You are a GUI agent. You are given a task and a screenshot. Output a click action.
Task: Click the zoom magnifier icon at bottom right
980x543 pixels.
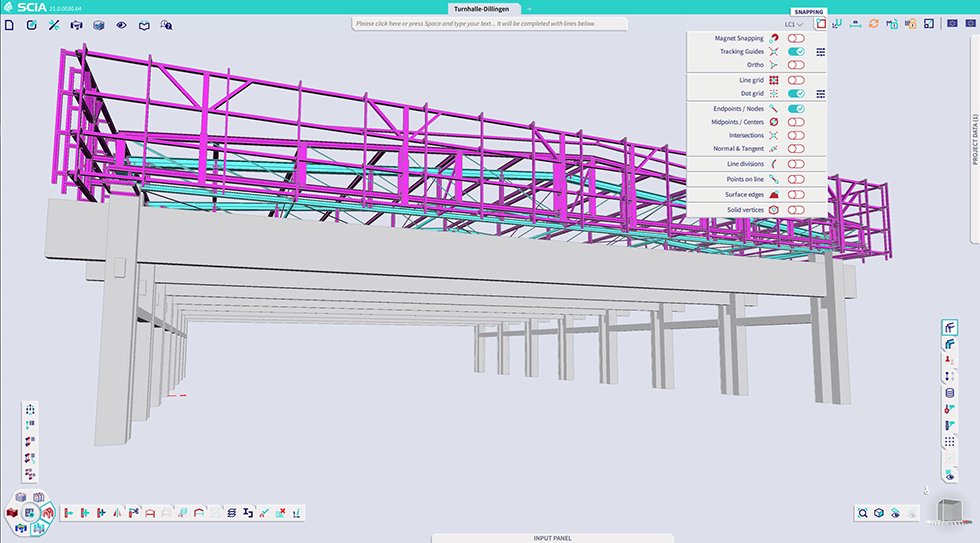(861, 513)
